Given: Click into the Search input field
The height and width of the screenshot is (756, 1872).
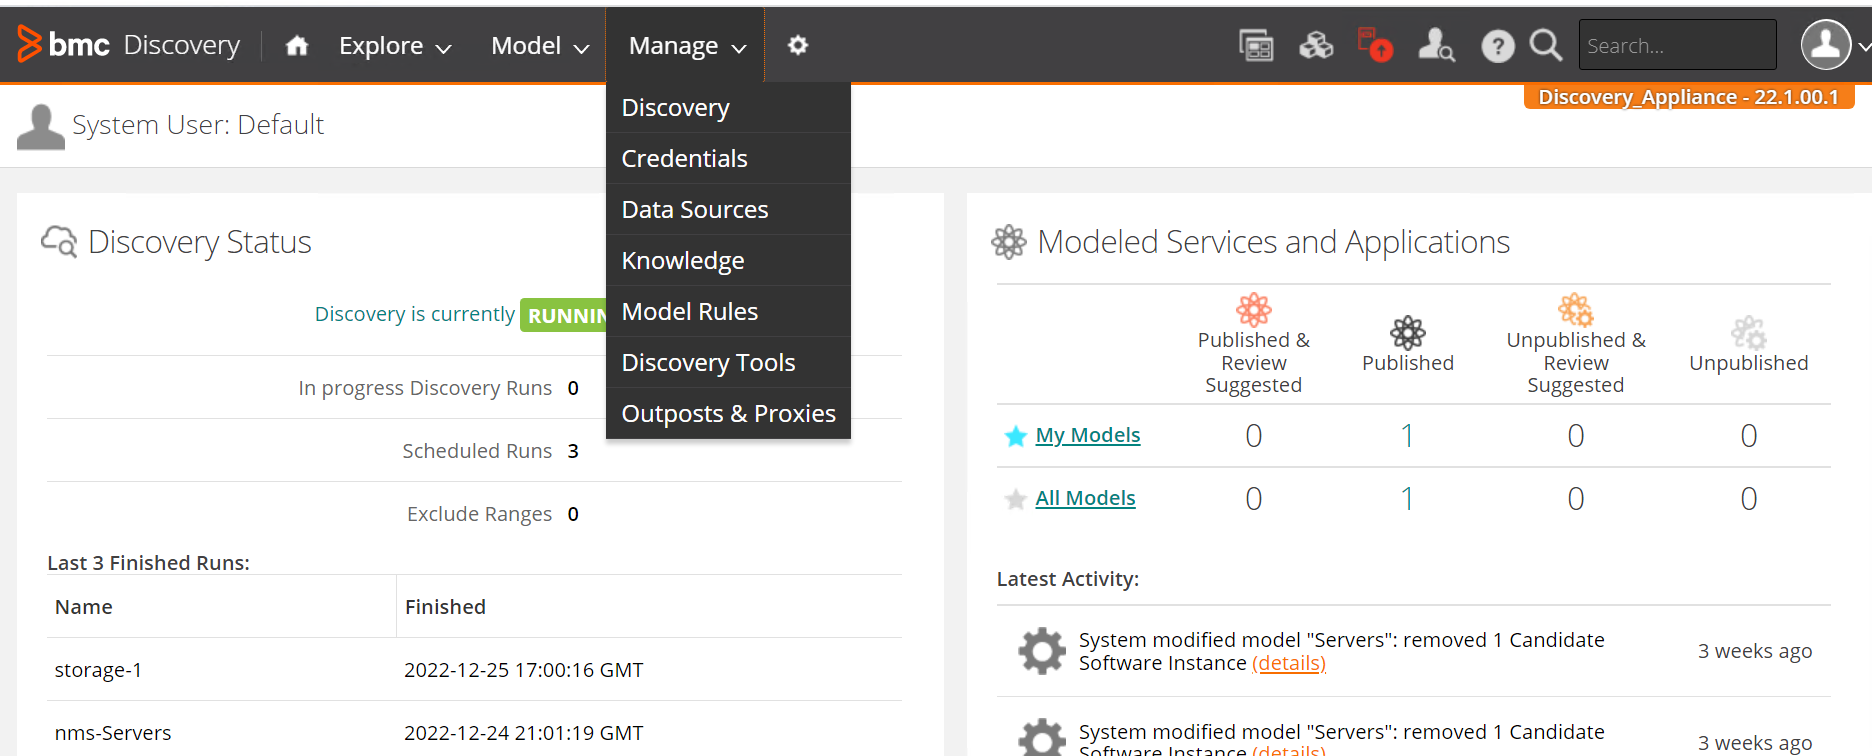Looking at the screenshot, I should [x=1676, y=46].
